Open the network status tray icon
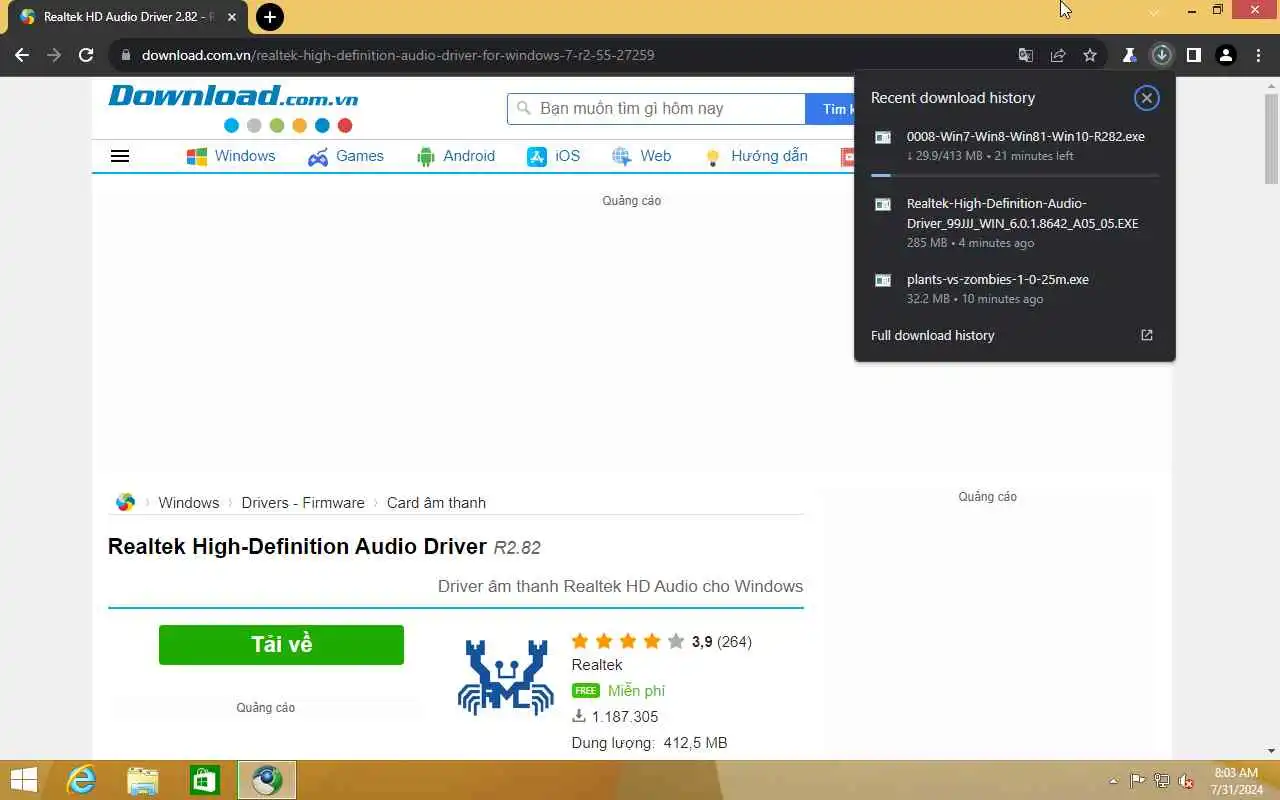The width and height of the screenshot is (1280, 800). (1162, 781)
